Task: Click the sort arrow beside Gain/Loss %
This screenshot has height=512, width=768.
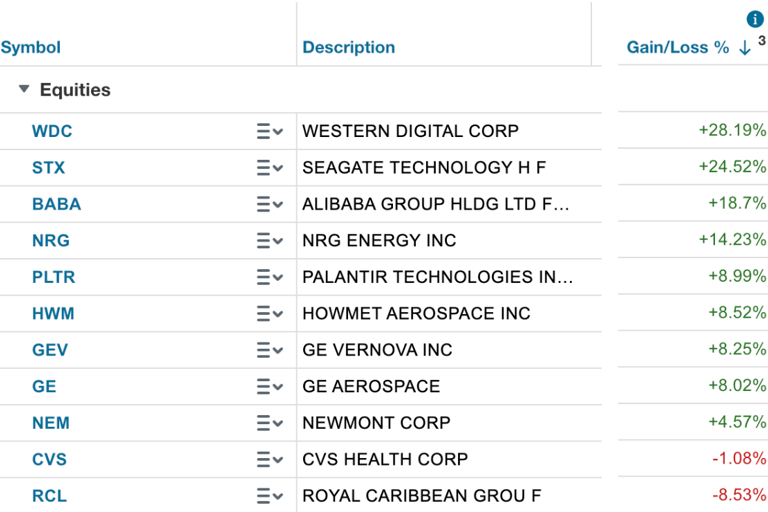Action: tap(744, 48)
